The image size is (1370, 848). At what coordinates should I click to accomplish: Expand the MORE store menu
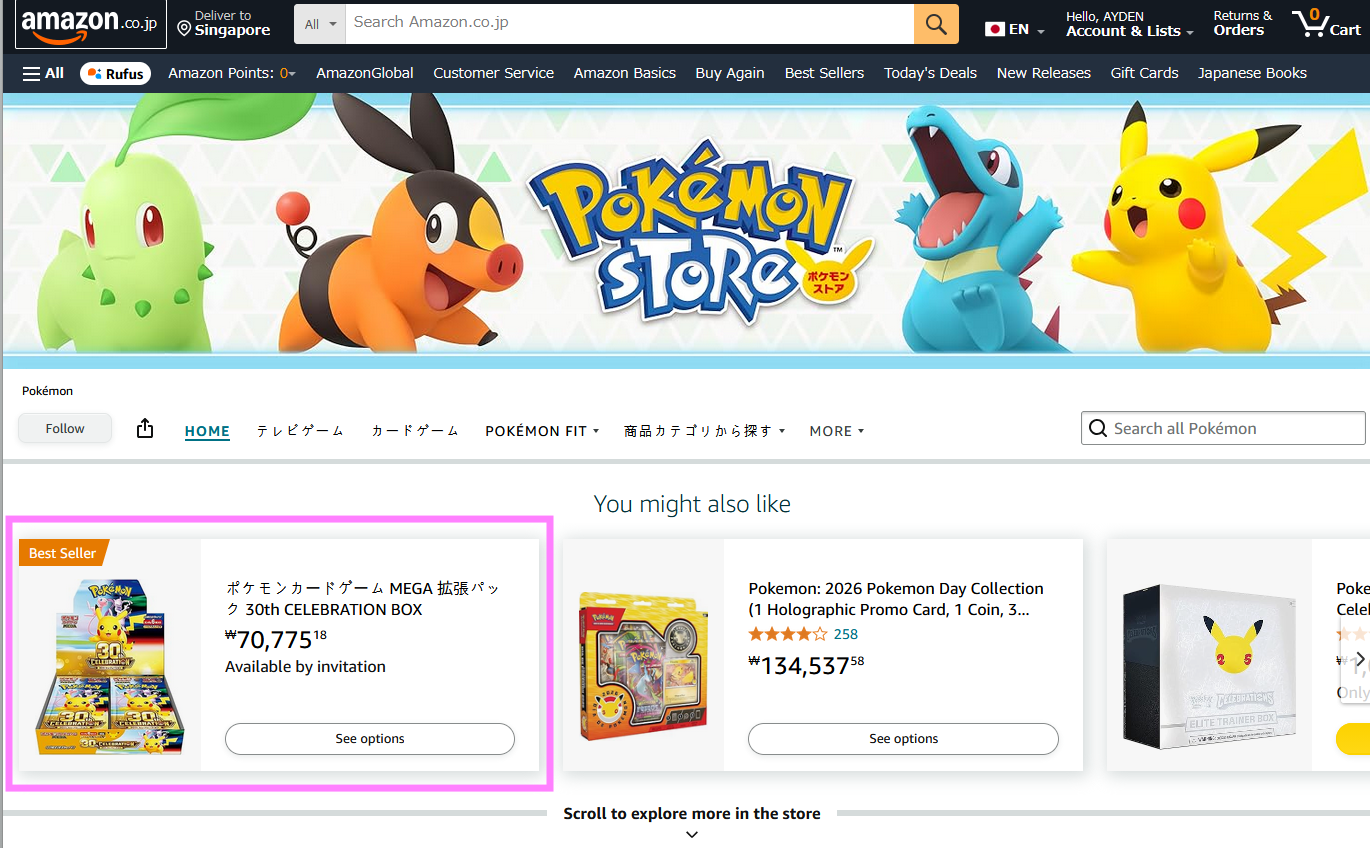[x=837, y=431]
